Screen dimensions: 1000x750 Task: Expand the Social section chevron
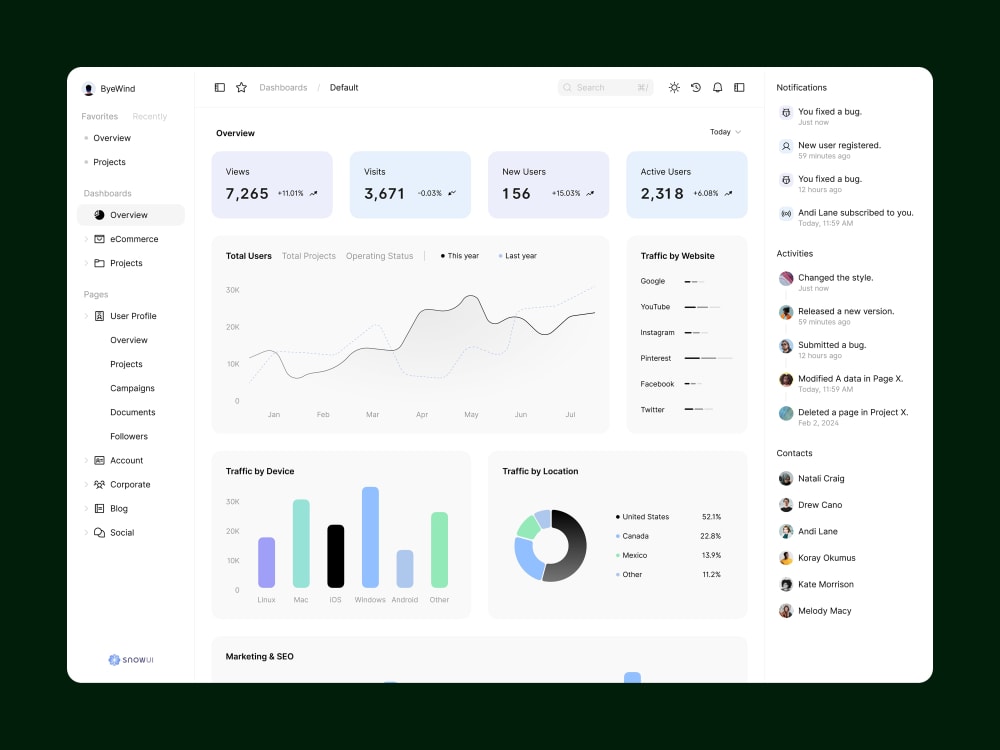86,533
